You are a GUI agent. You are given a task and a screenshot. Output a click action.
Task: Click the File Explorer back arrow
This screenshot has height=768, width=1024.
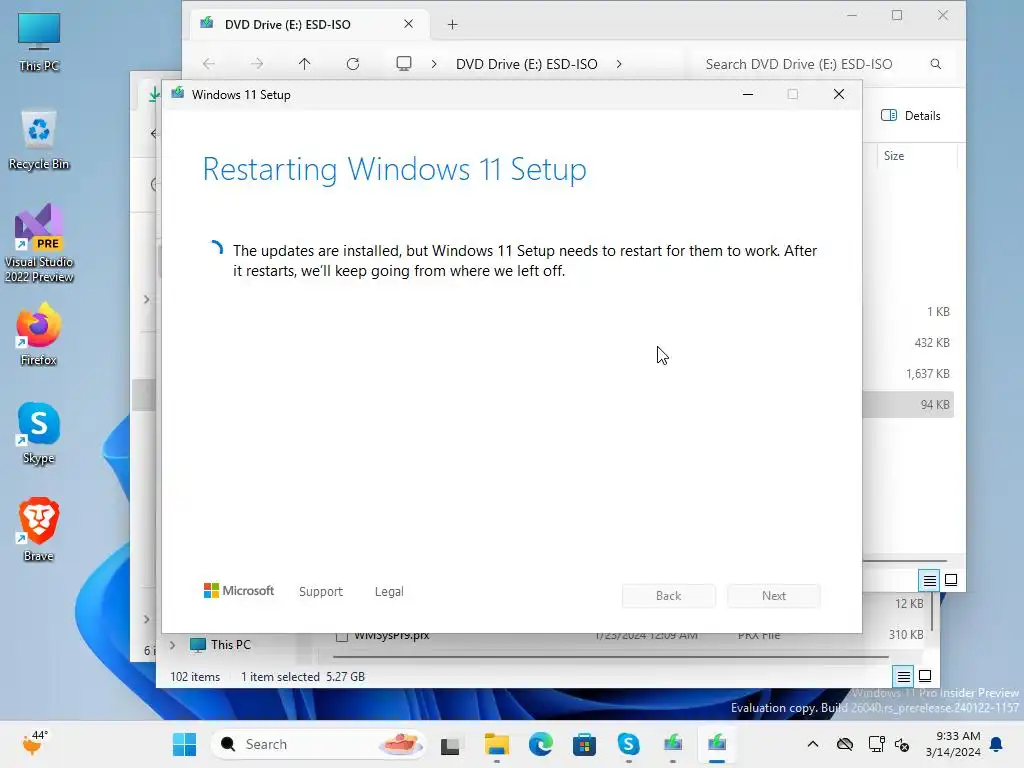(x=209, y=64)
